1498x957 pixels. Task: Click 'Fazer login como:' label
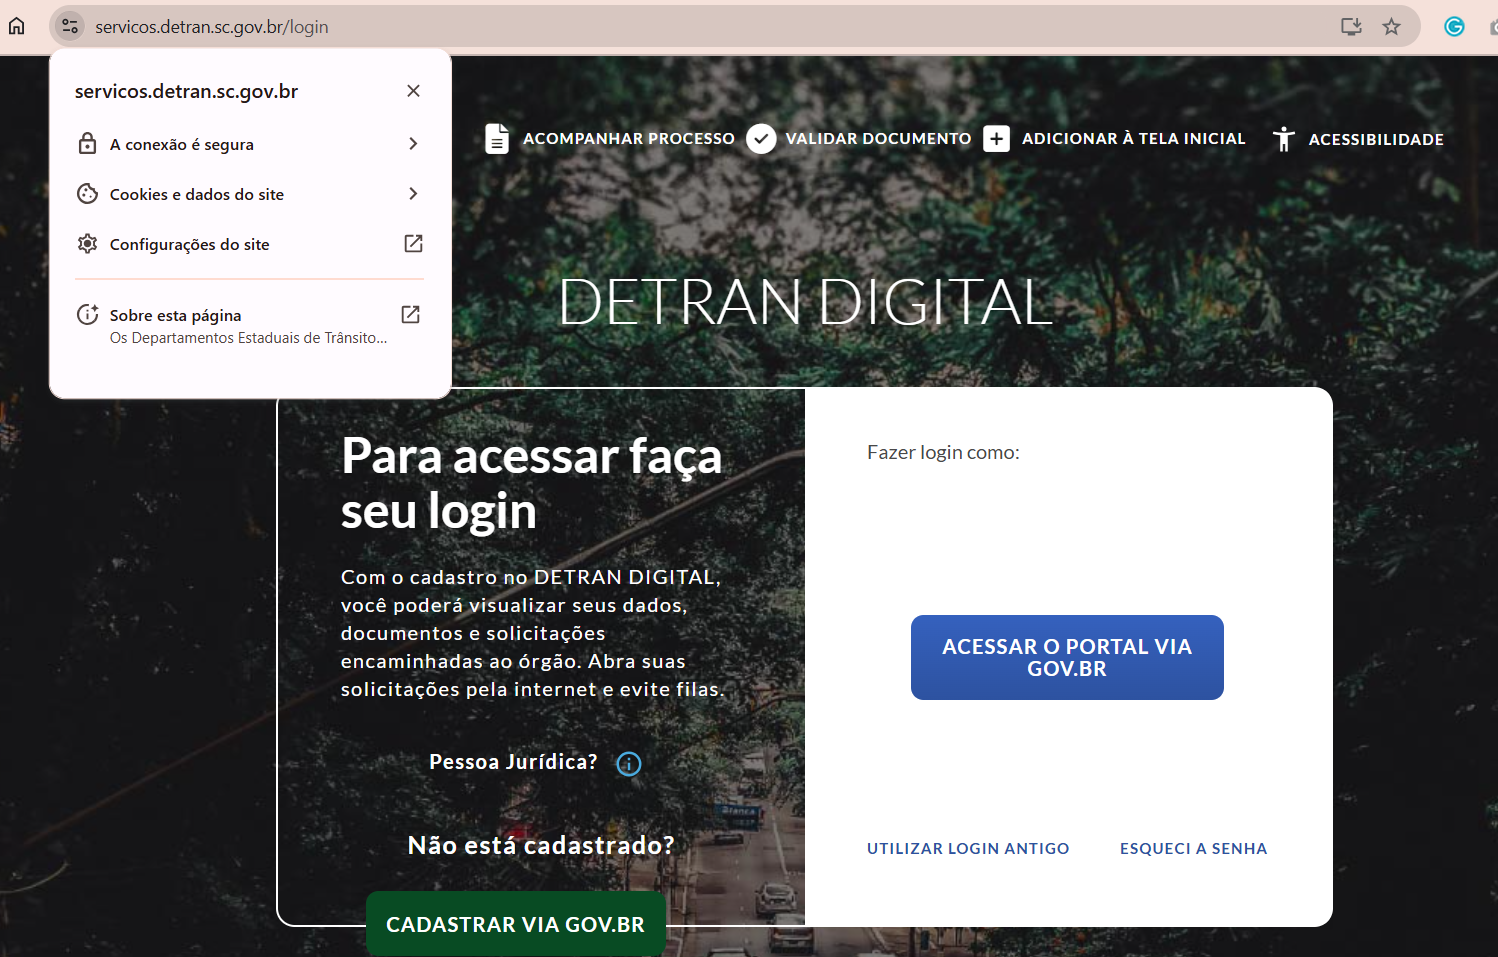pyautogui.click(x=943, y=452)
